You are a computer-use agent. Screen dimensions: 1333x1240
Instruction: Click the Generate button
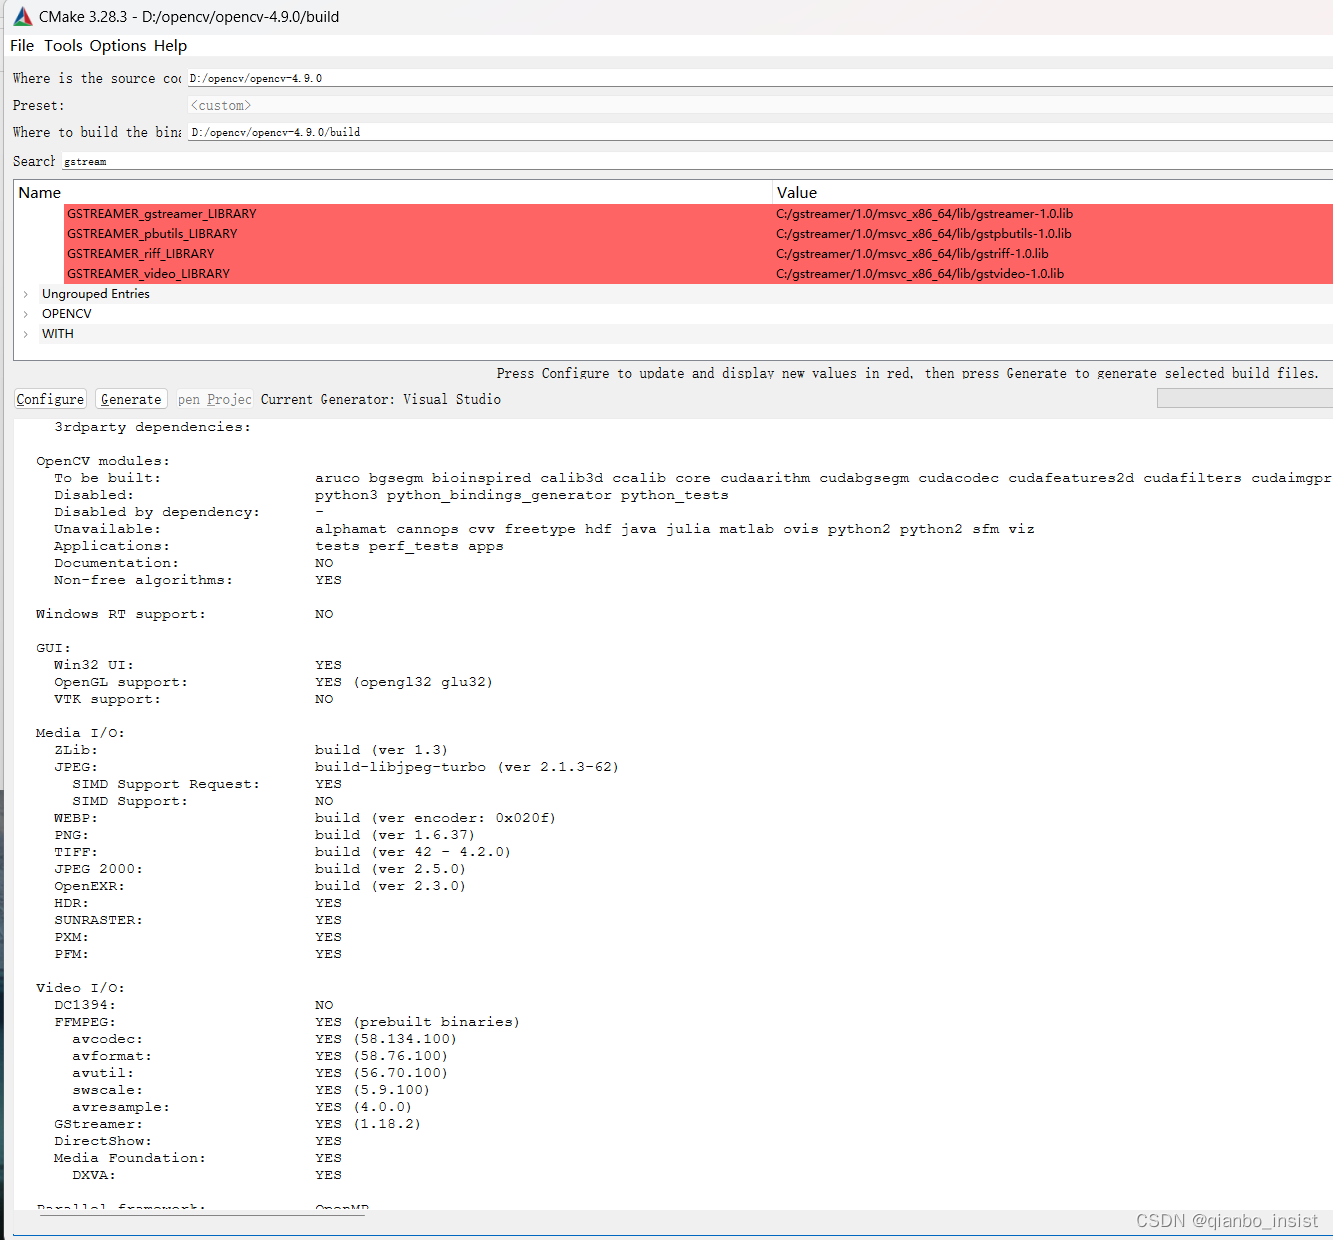coord(131,399)
